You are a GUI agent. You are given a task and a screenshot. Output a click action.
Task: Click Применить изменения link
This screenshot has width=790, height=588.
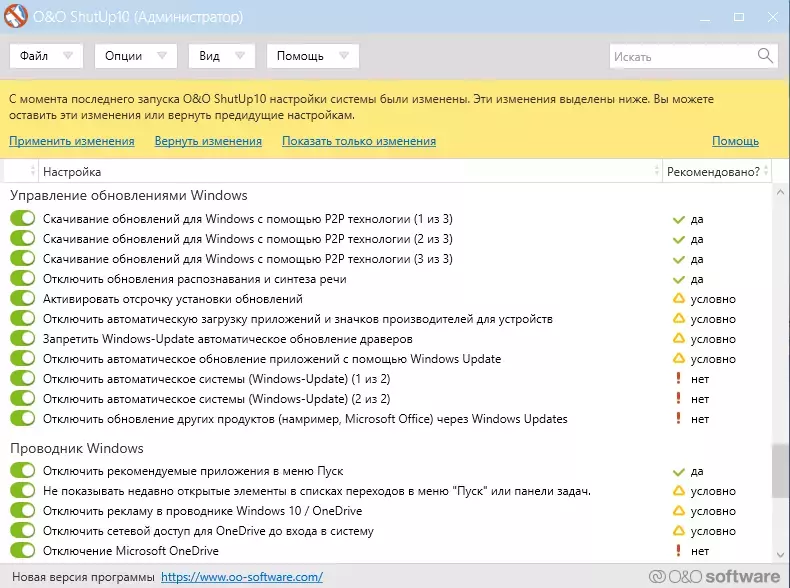pyautogui.click(x=72, y=141)
